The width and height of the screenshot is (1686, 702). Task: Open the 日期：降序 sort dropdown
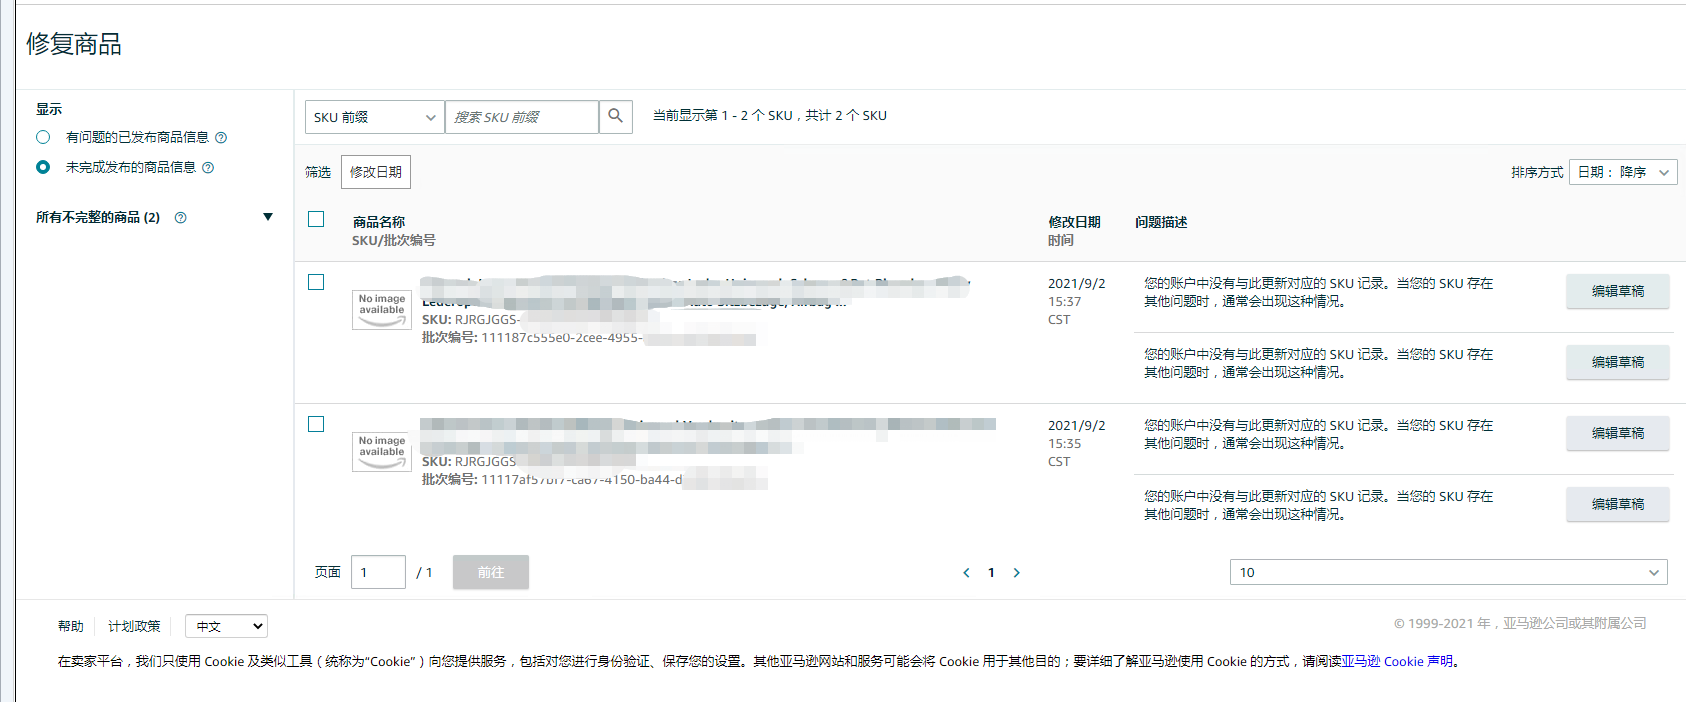coord(1622,172)
